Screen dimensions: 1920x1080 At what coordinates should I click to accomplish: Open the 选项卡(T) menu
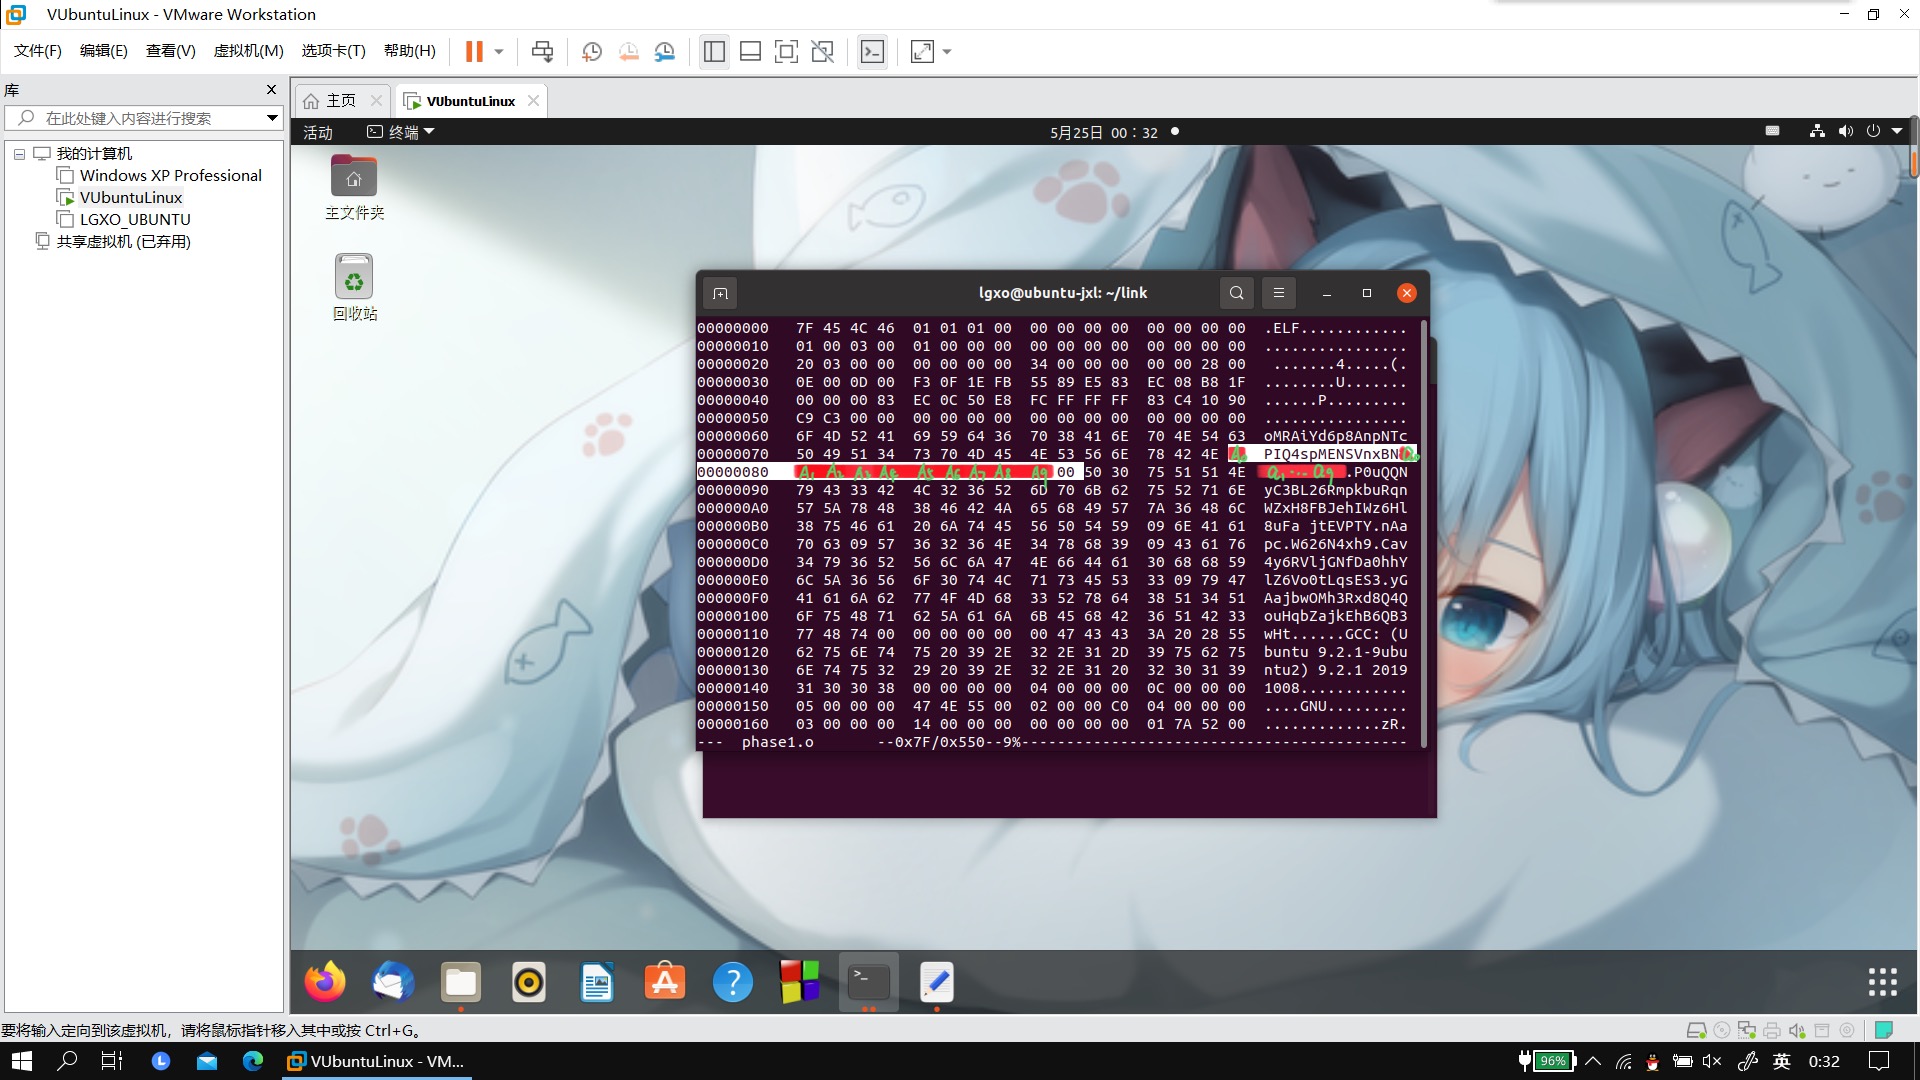pyautogui.click(x=334, y=51)
